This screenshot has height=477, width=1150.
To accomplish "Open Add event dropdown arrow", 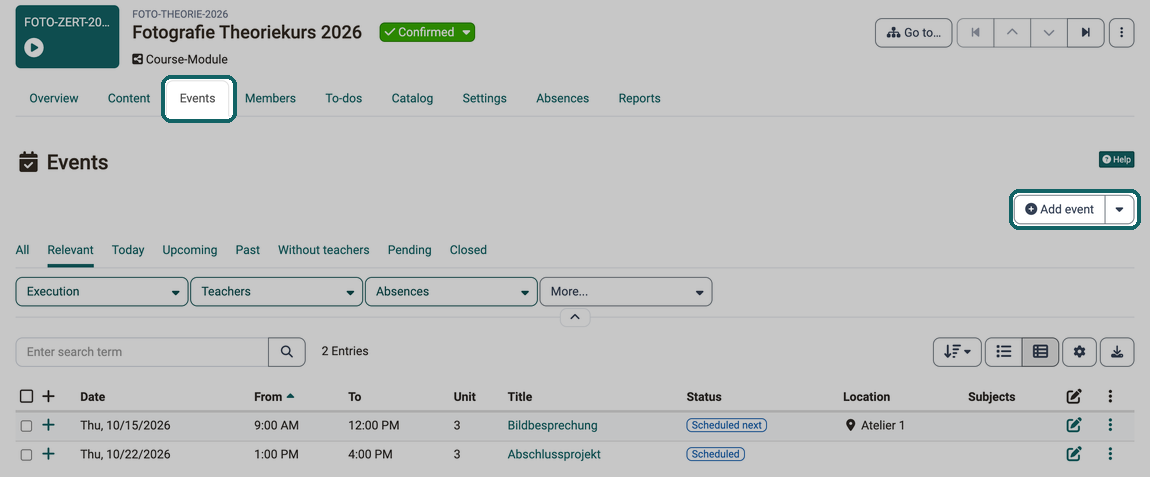I will tap(1119, 209).
